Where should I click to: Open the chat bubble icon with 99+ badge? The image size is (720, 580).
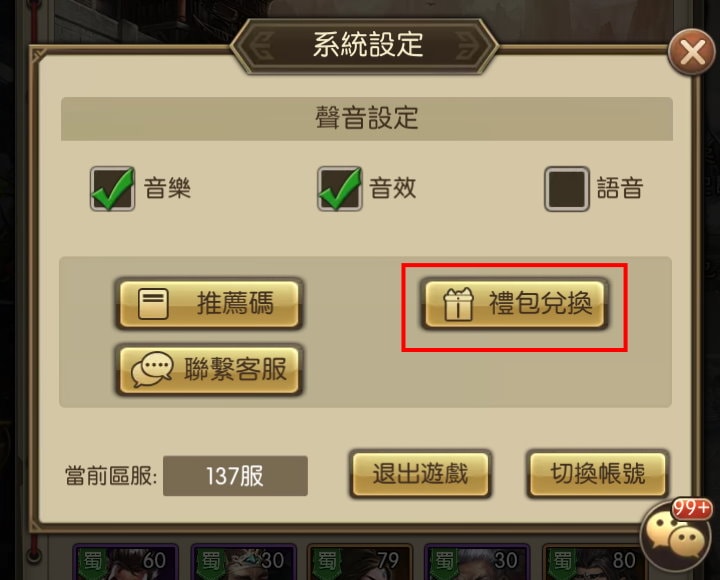676,536
